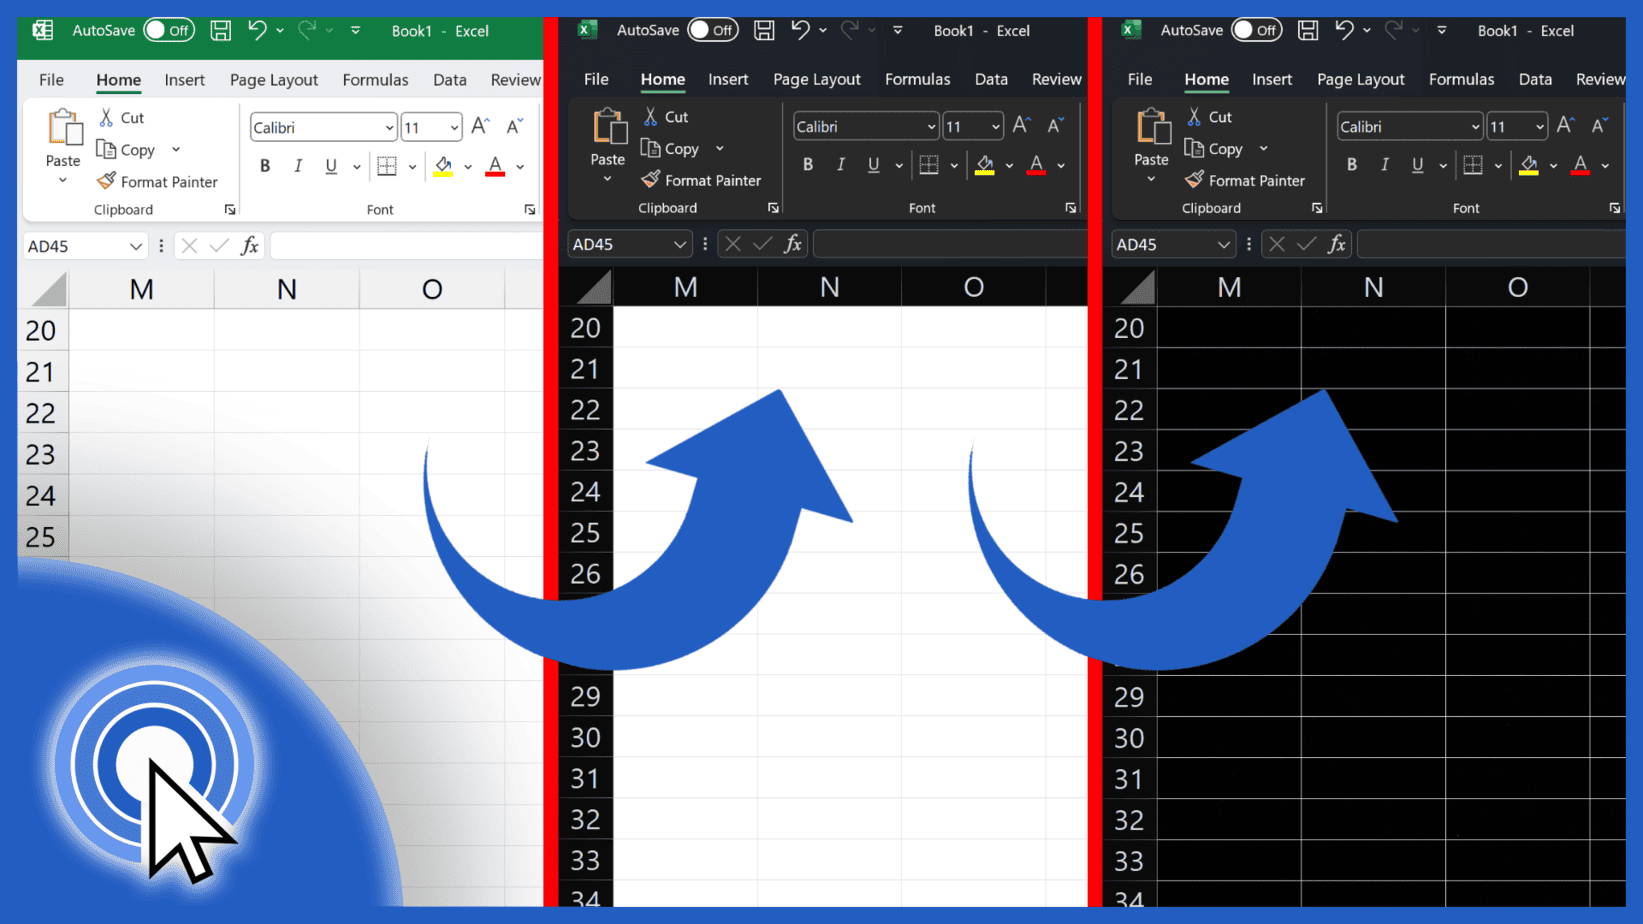Select column M header in dark gray window
Viewport: 1643px width, 924px height.
[685, 288]
